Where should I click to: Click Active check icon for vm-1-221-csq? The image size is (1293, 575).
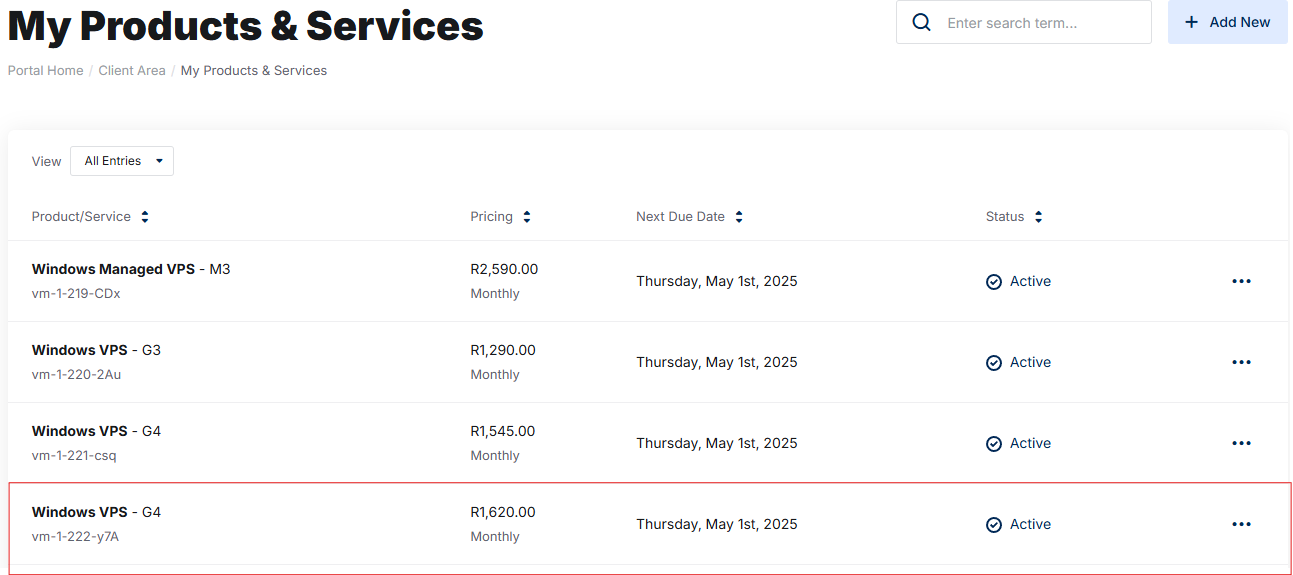click(x=994, y=444)
